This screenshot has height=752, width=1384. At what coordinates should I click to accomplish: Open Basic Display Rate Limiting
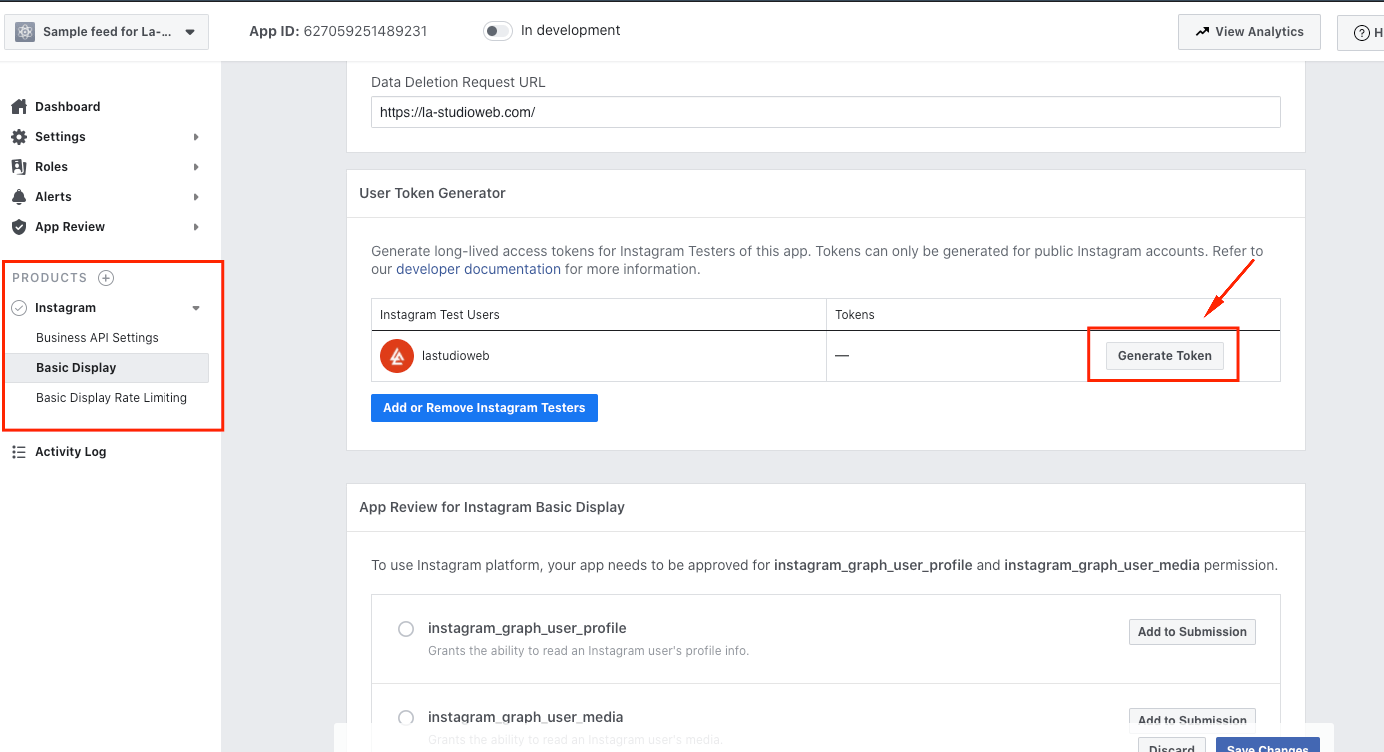[x=111, y=398]
